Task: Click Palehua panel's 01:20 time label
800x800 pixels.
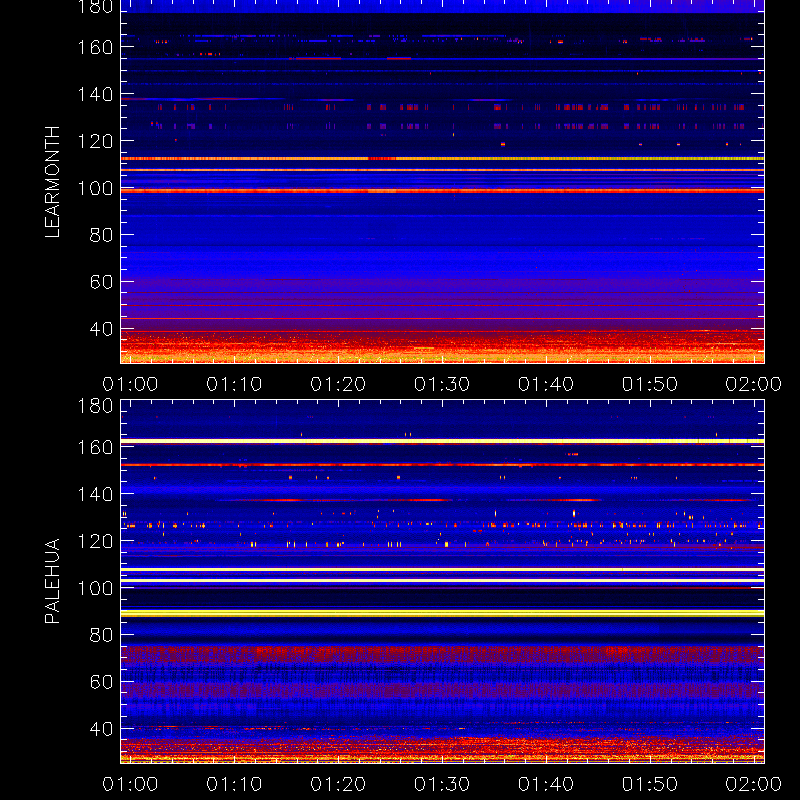Action: [x=338, y=784]
